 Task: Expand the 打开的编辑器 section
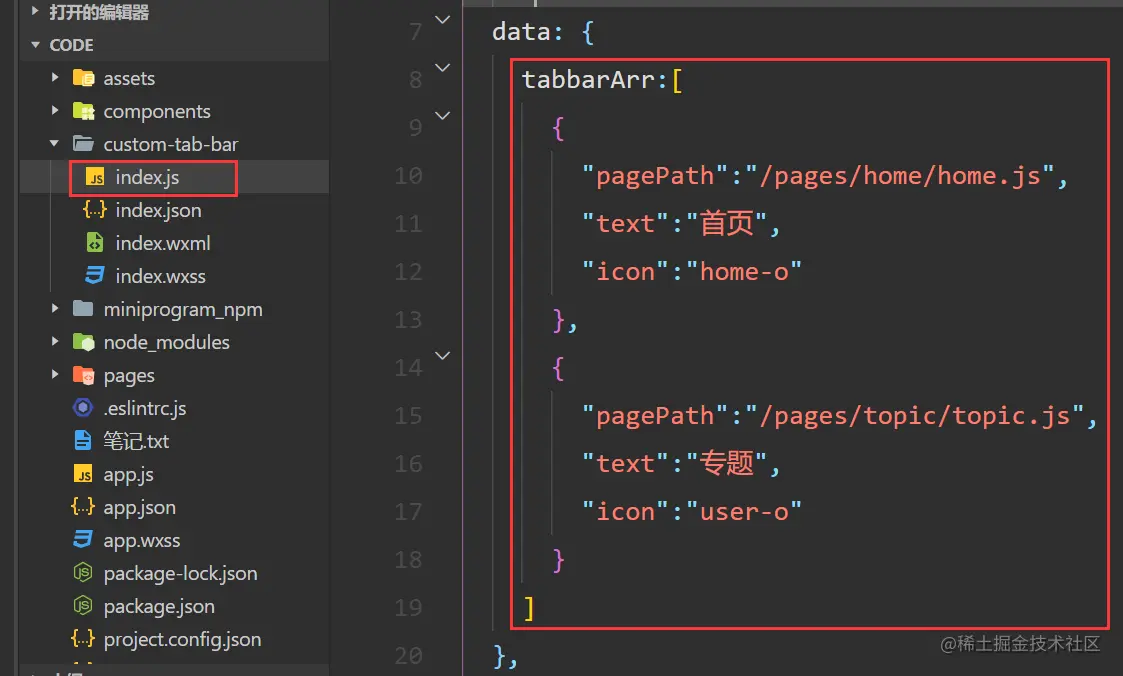coord(34,11)
